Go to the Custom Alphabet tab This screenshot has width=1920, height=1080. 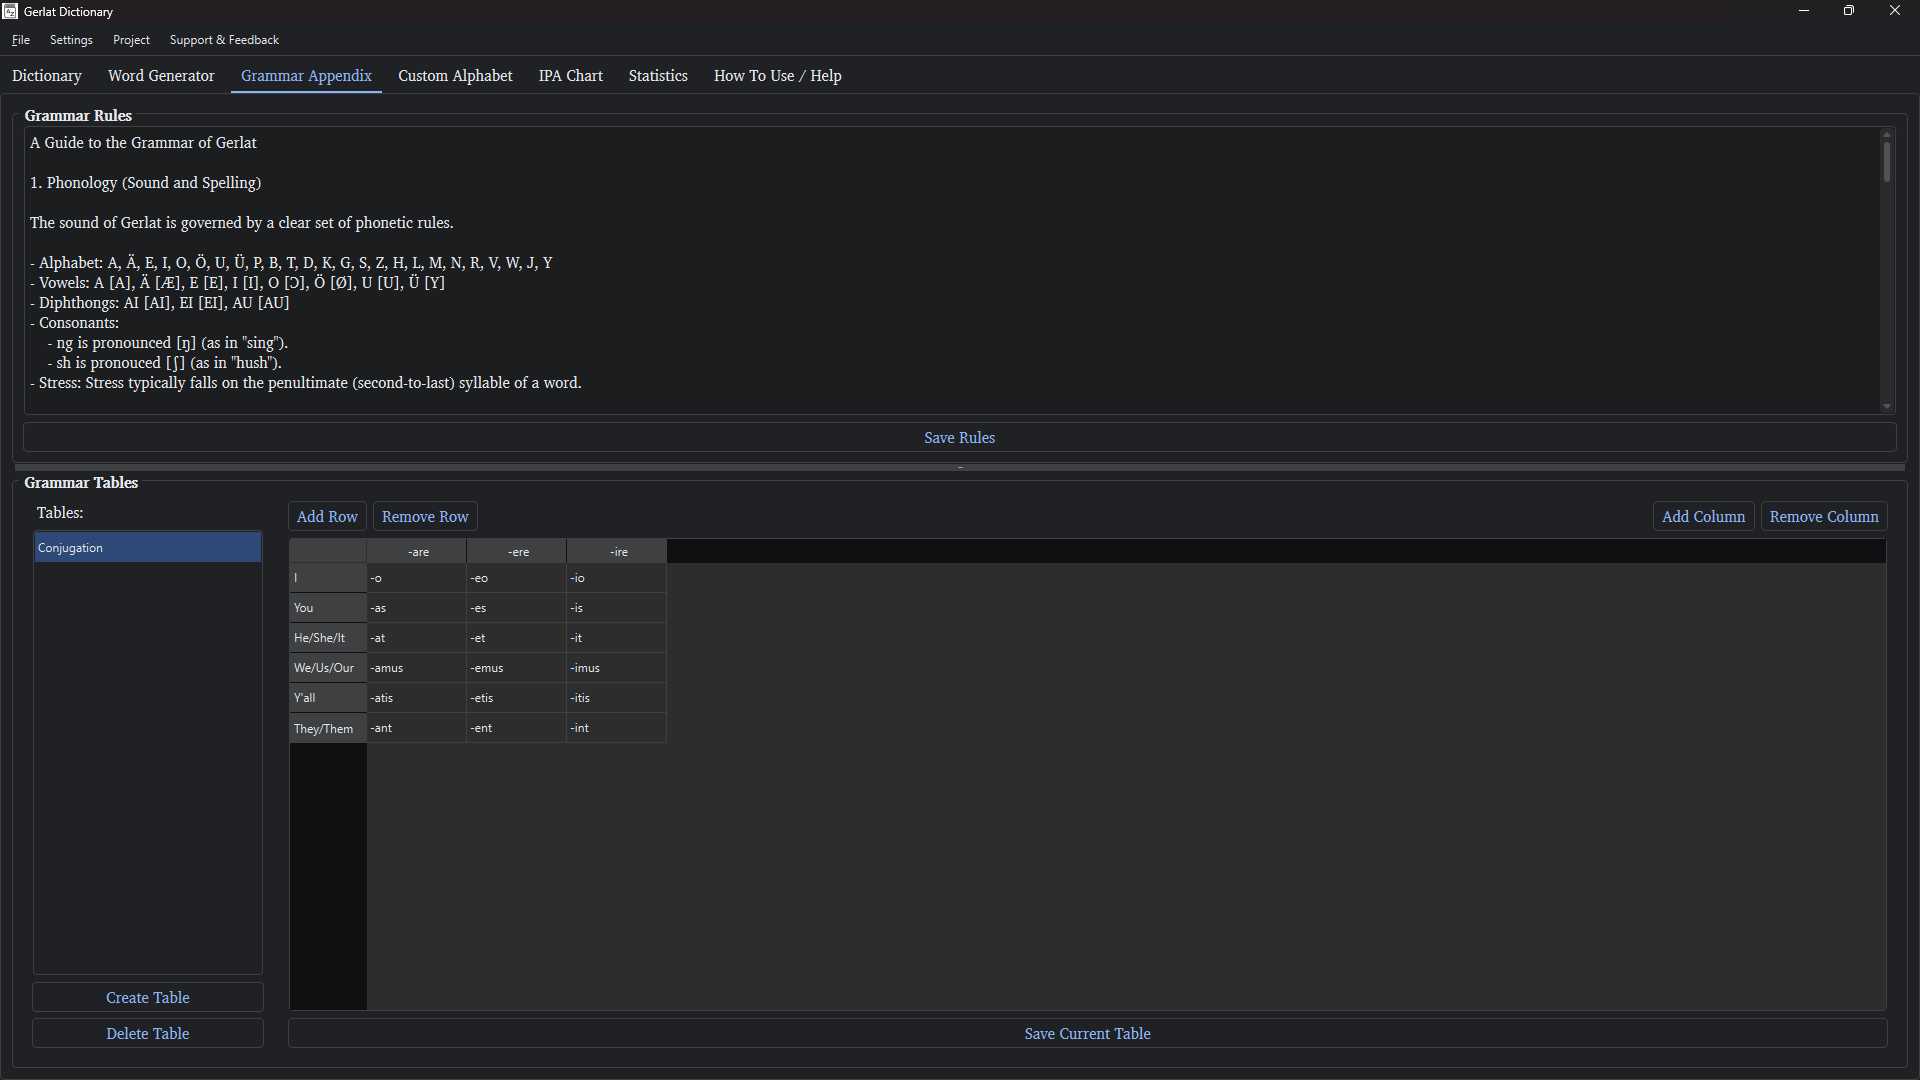(455, 76)
